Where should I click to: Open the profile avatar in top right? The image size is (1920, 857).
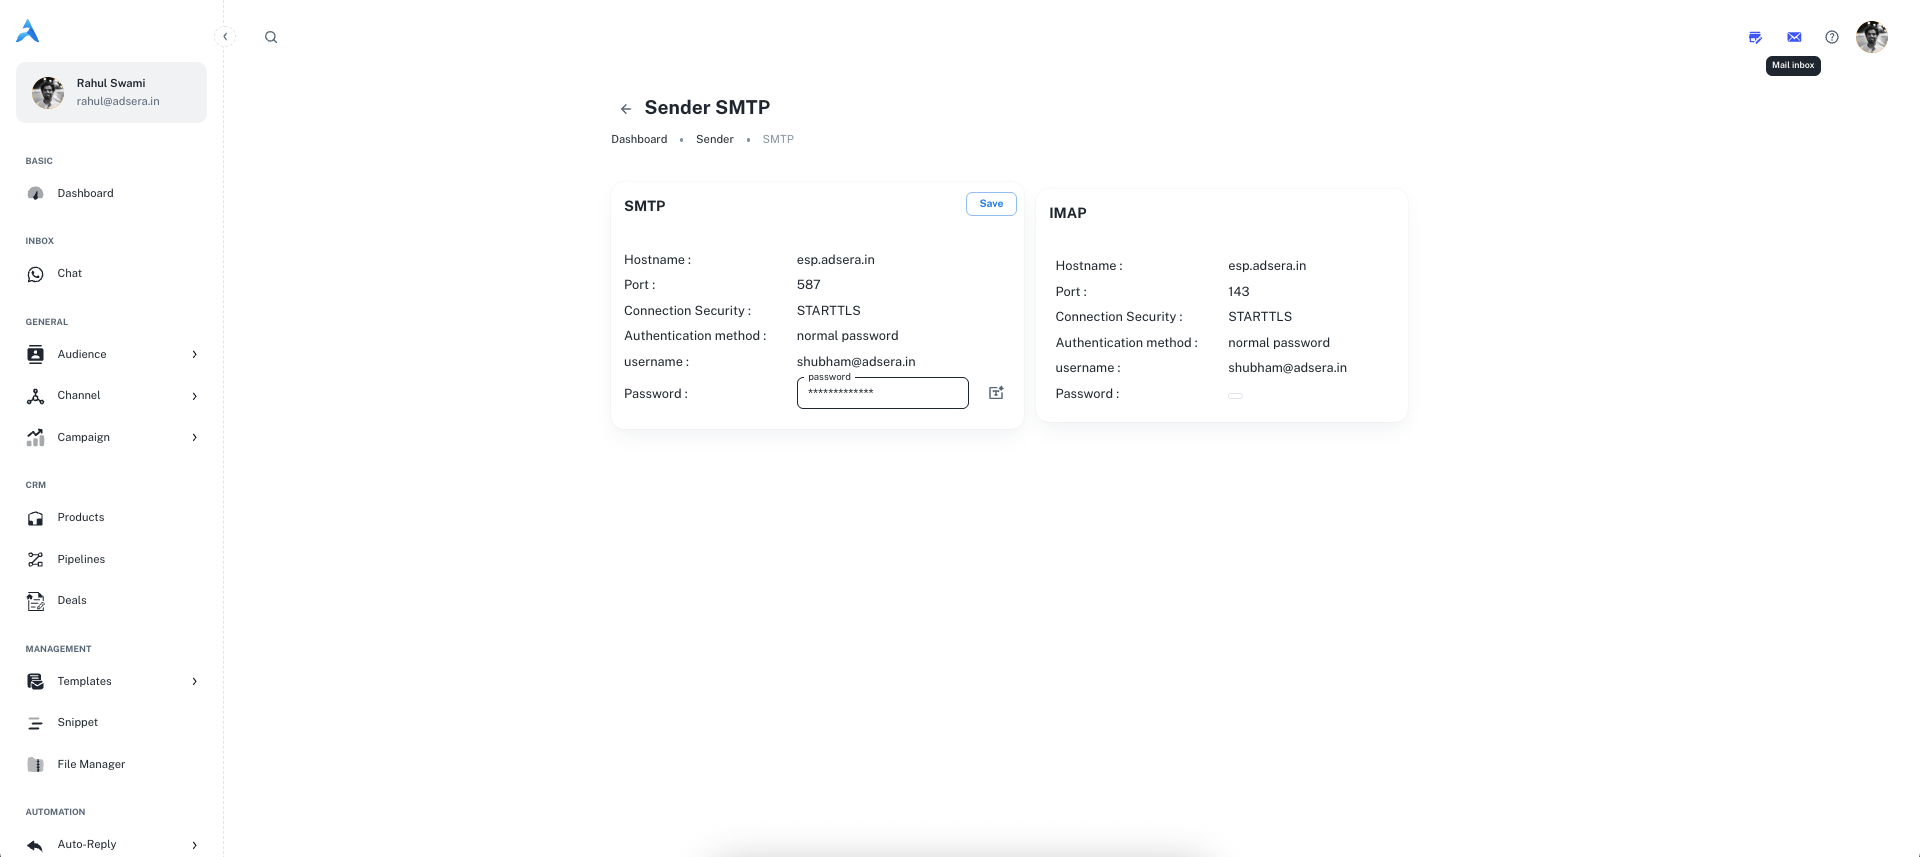click(1871, 37)
